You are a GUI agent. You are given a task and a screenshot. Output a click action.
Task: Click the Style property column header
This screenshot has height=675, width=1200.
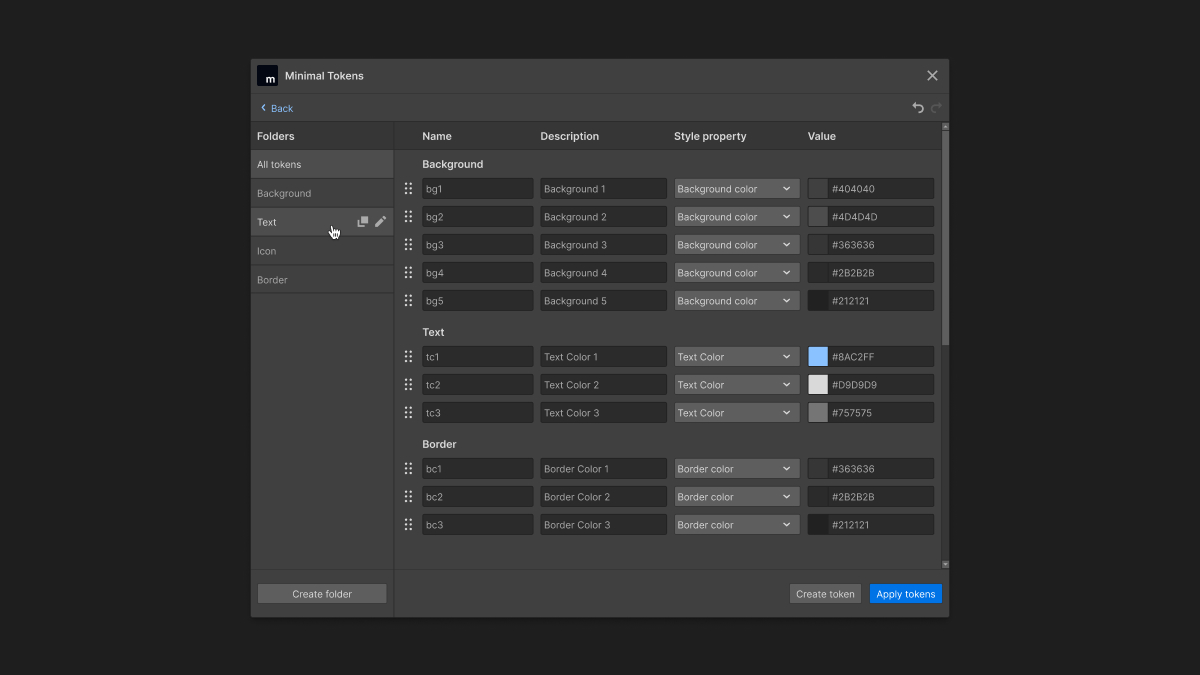click(710, 136)
